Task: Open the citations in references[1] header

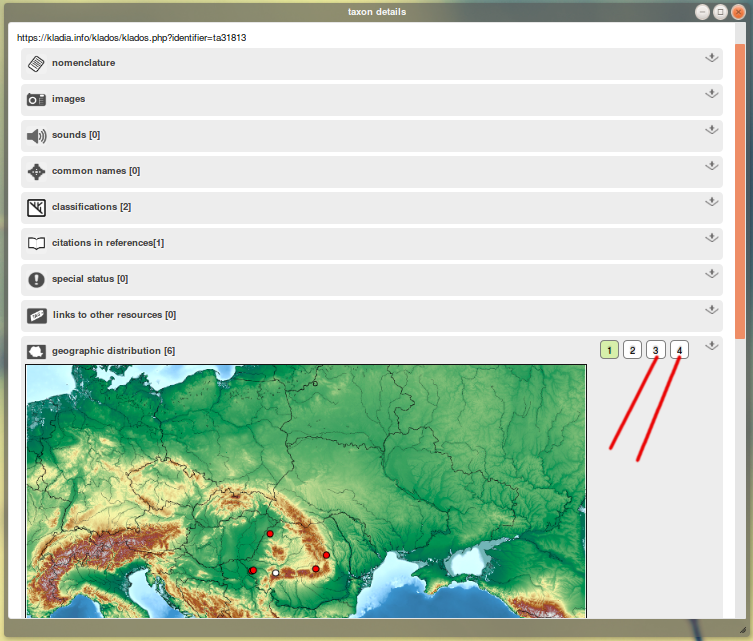Action: [108, 243]
